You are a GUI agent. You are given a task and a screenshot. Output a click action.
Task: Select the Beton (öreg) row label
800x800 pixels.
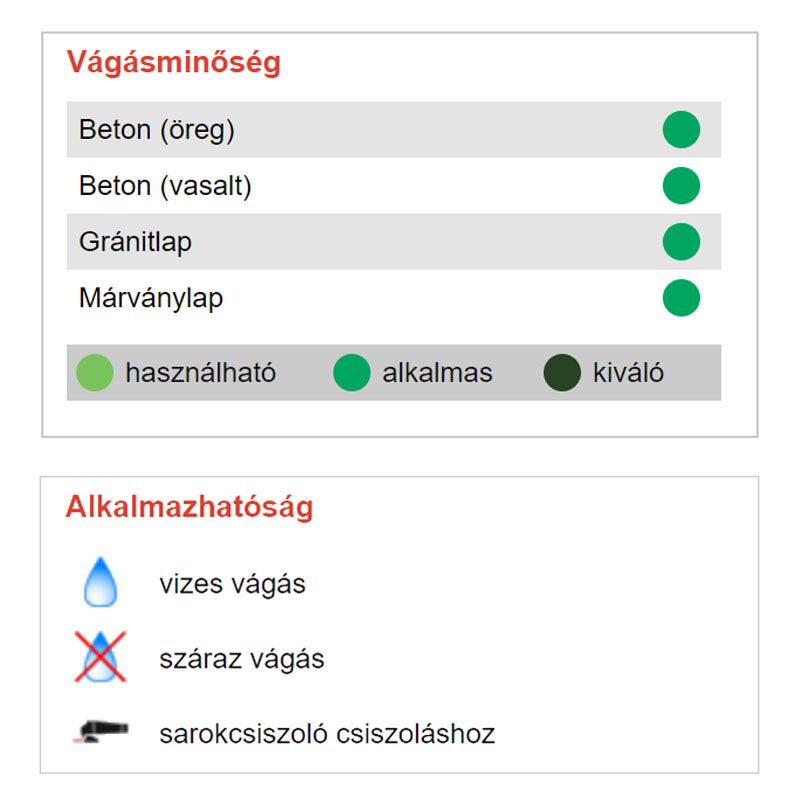click(x=157, y=130)
